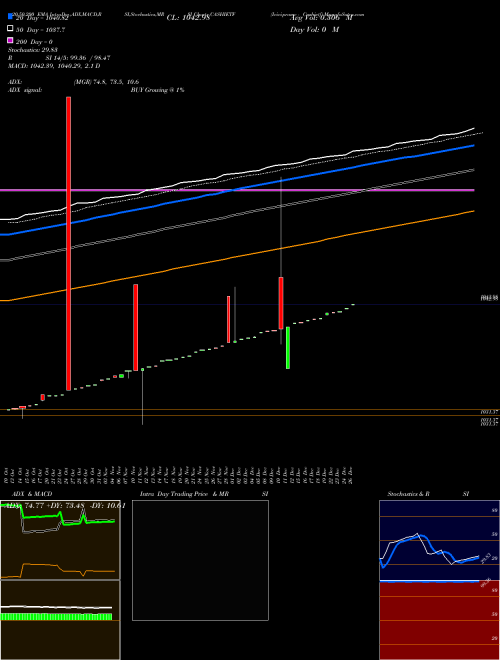Click the thick blue 20 Day average line
Screen dimensions: 500x660
pos(237,190)
